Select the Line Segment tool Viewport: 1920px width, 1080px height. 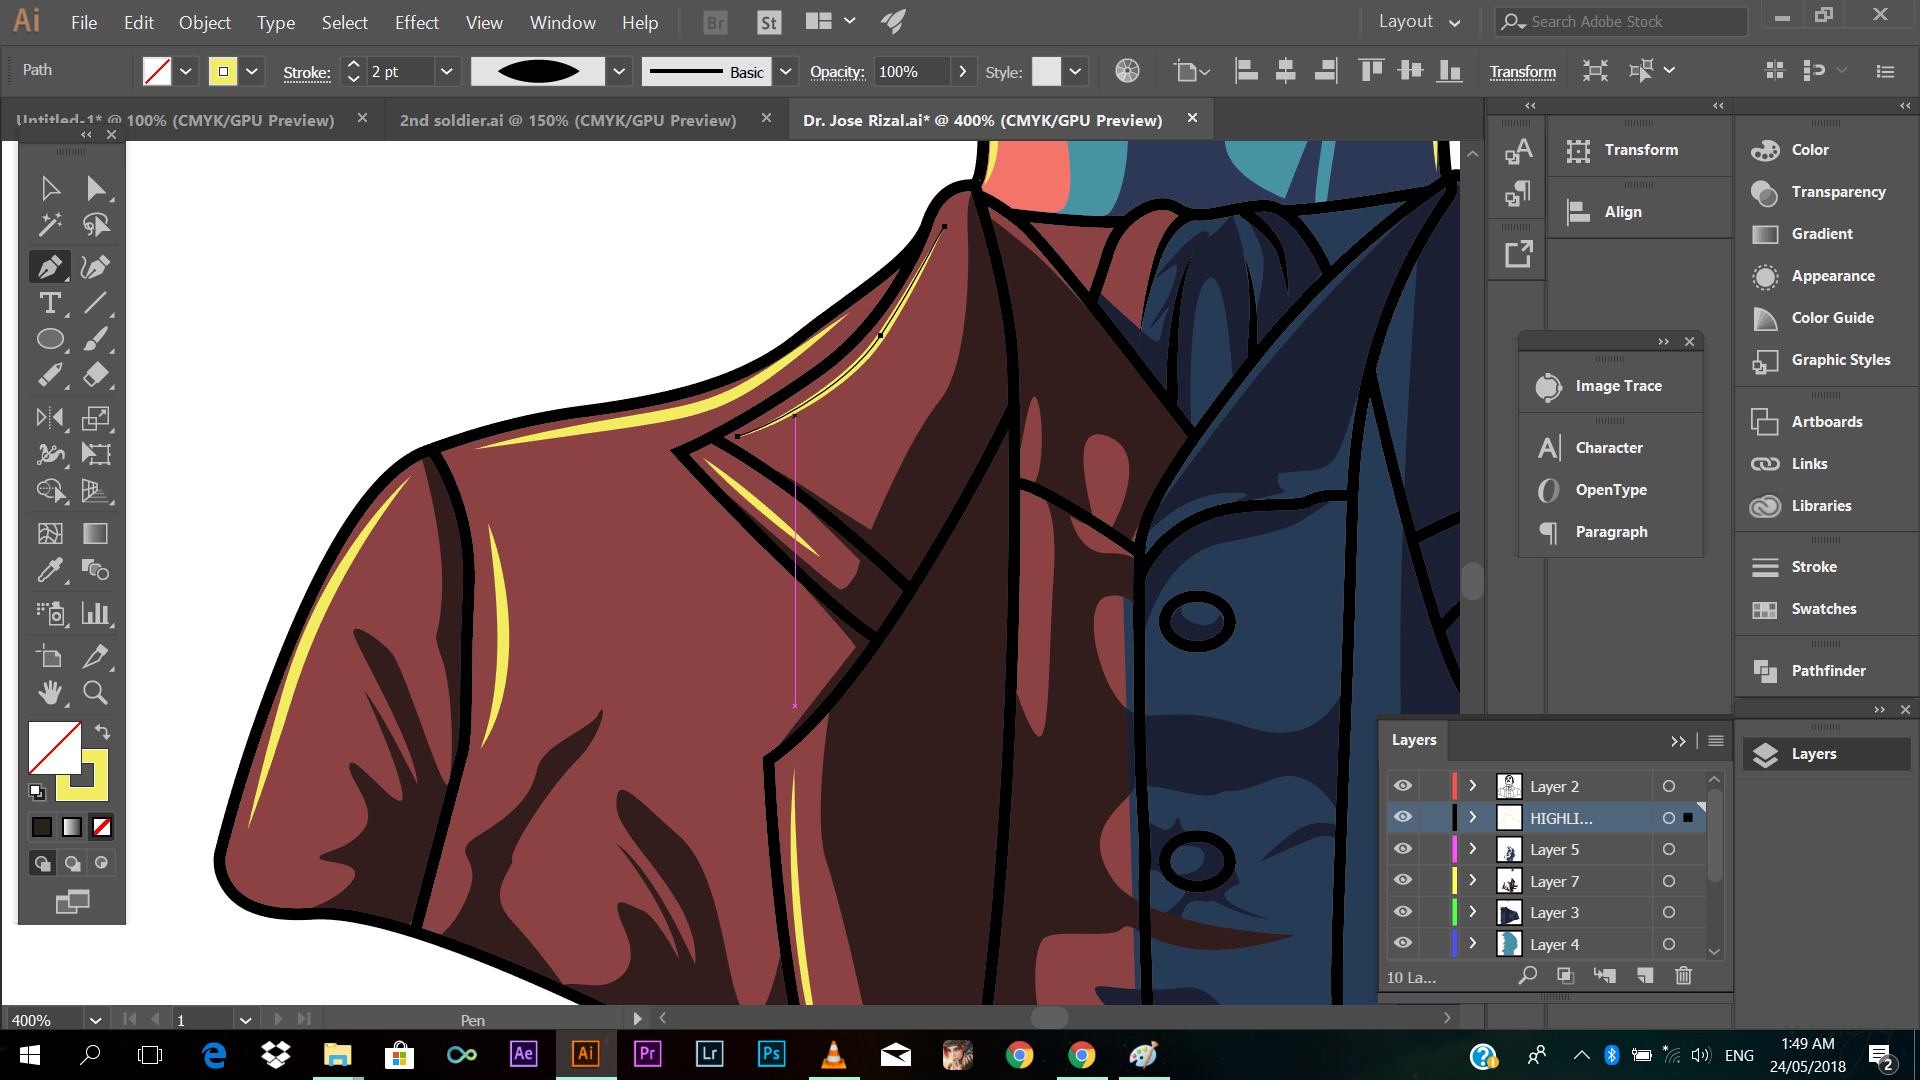[96, 303]
